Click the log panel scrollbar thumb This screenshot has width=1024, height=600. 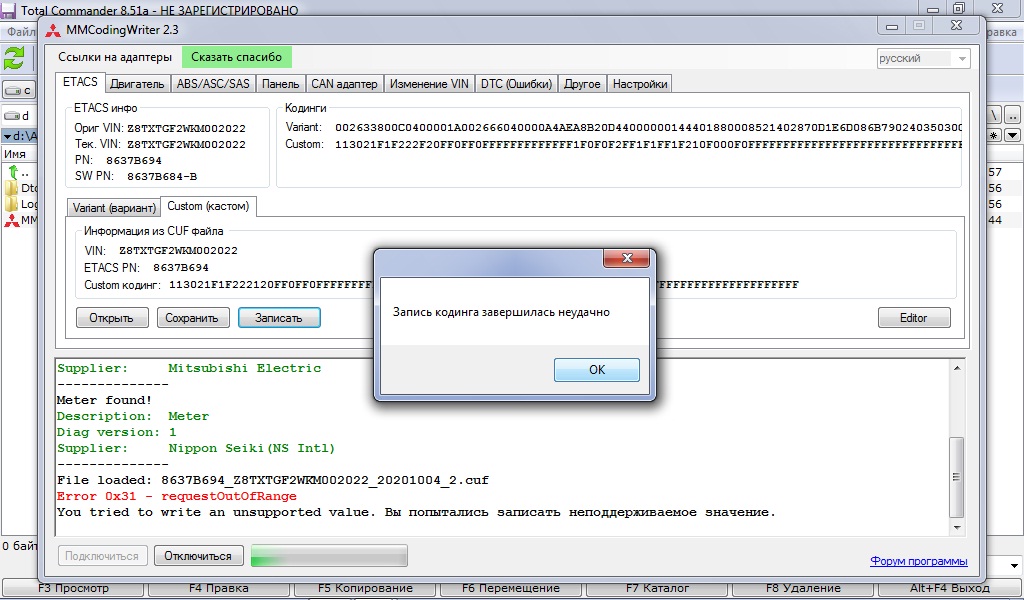957,477
